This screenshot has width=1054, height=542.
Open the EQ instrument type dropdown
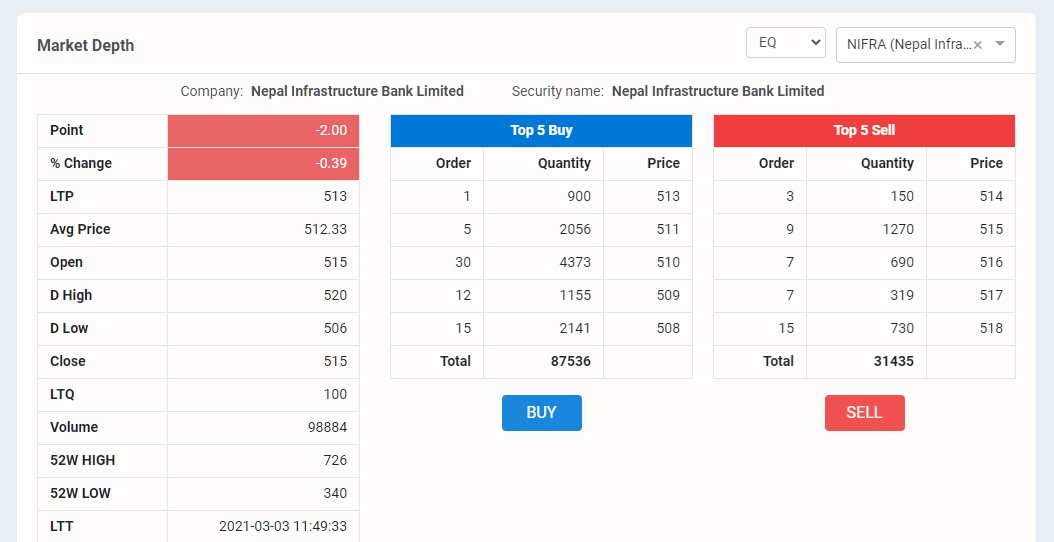786,42
